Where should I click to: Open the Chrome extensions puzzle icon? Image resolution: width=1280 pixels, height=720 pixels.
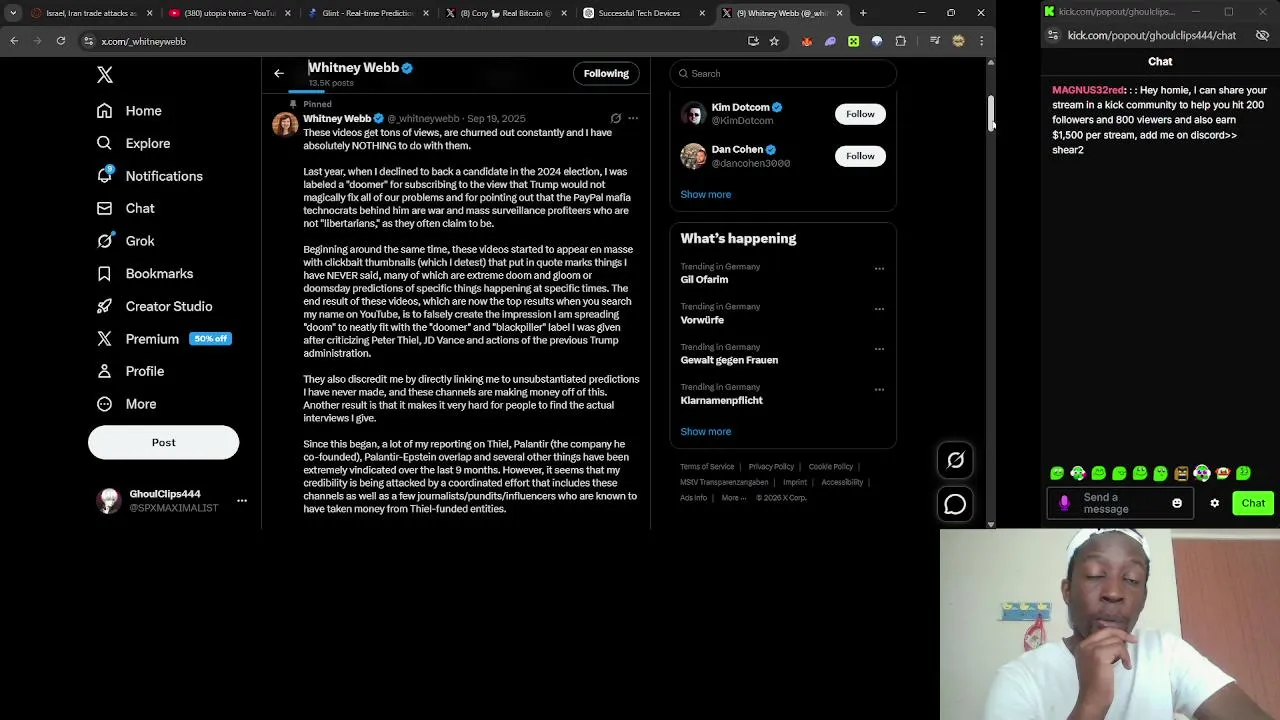[901, 41]
